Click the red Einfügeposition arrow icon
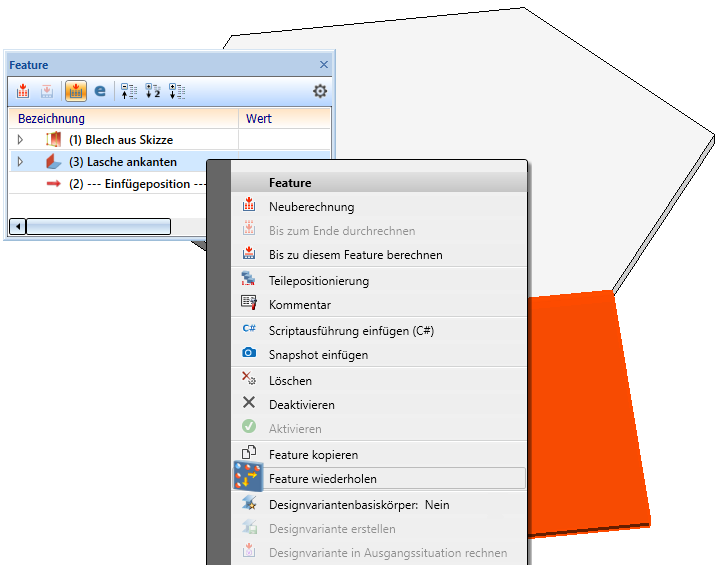This screenshot has width=719, height=565. point(53,183)
